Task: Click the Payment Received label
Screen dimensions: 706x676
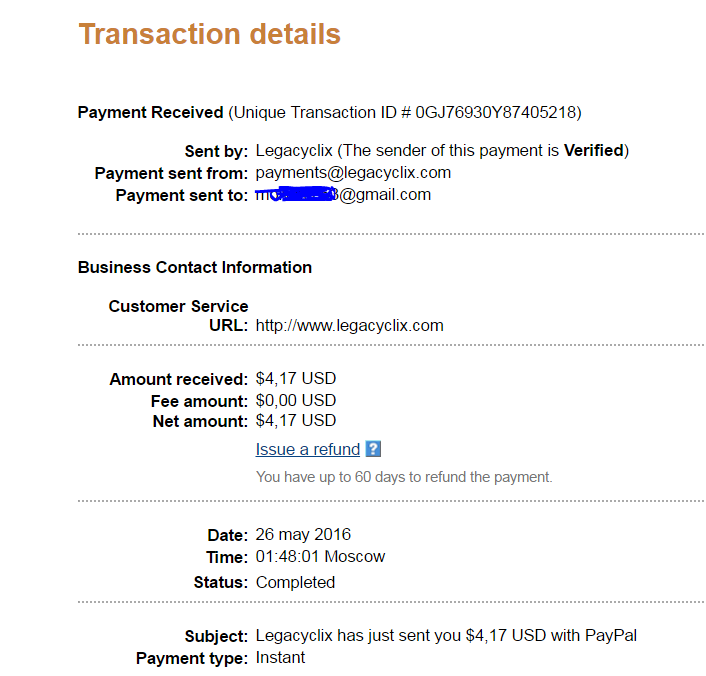Action: [150, 112]
